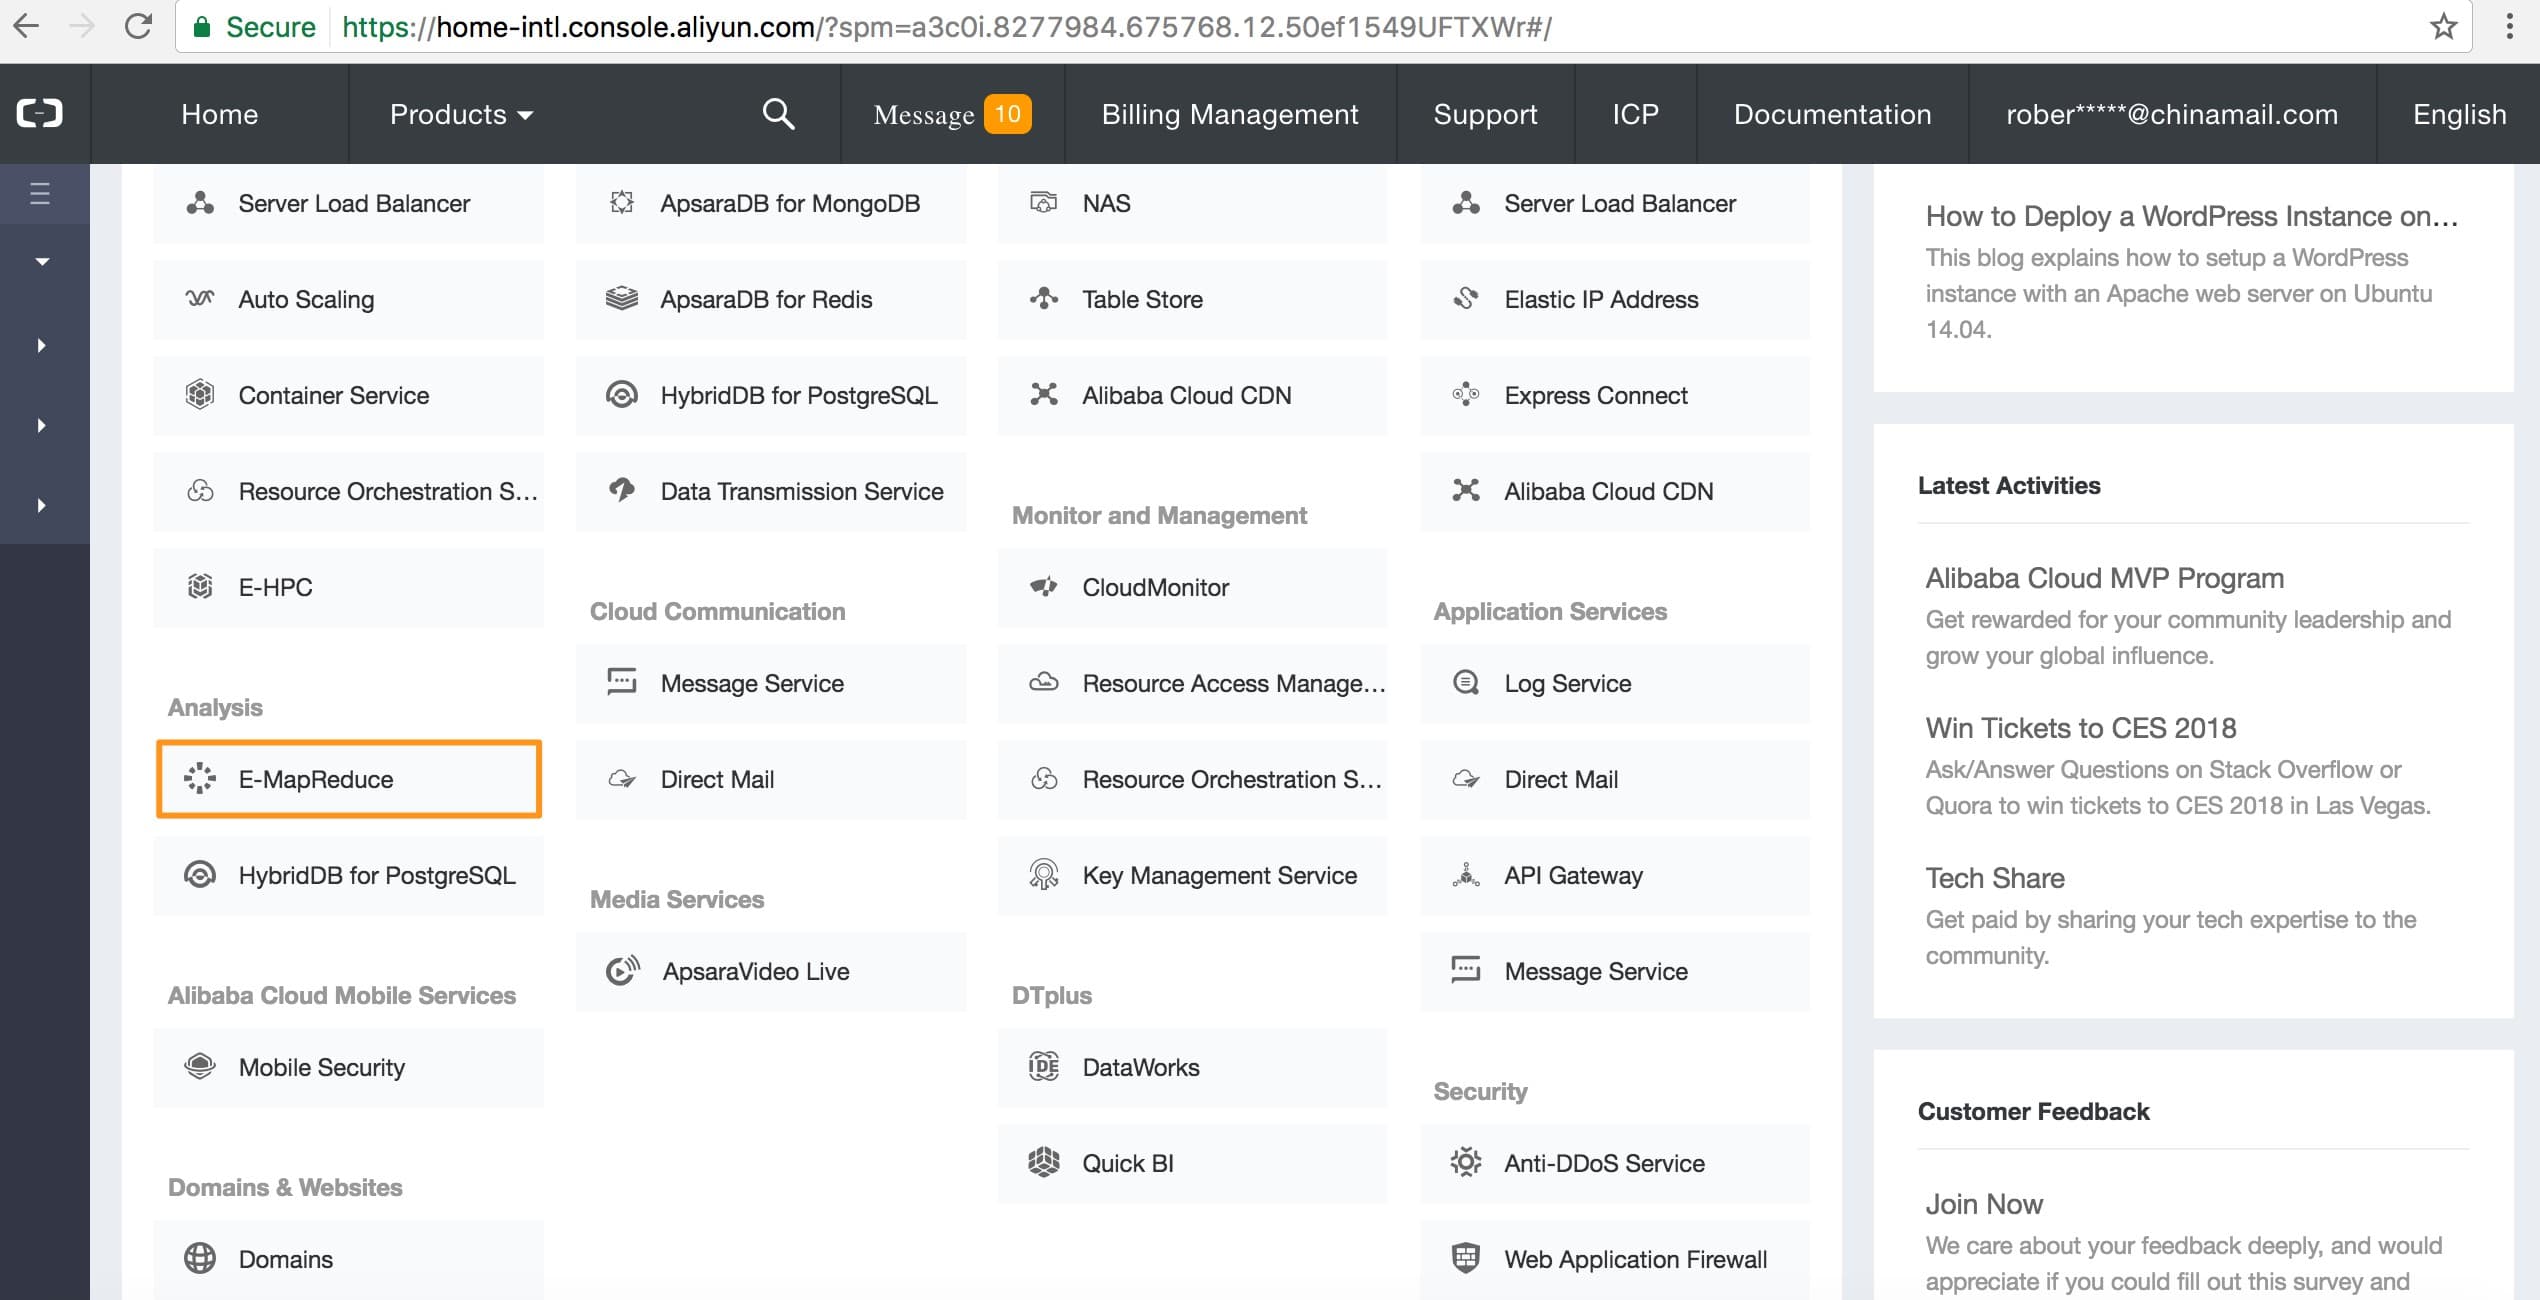Screen dimensions: 2540x1300
Task: Click the Elastic IP Address icon
Action: click(x=1466, y=298)
